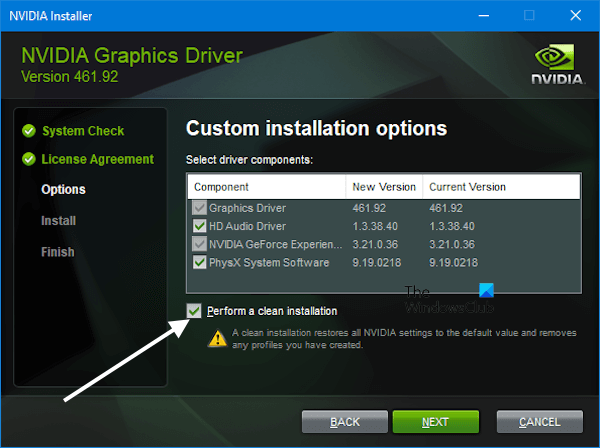The image size is (600, 448).
Task: Select the PhysX System Software row label
Action: (269, 262)
